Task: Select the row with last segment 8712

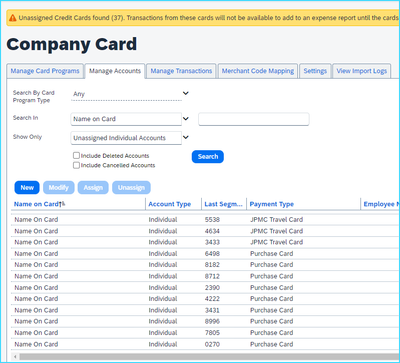Action: click(x=205, y=276)
